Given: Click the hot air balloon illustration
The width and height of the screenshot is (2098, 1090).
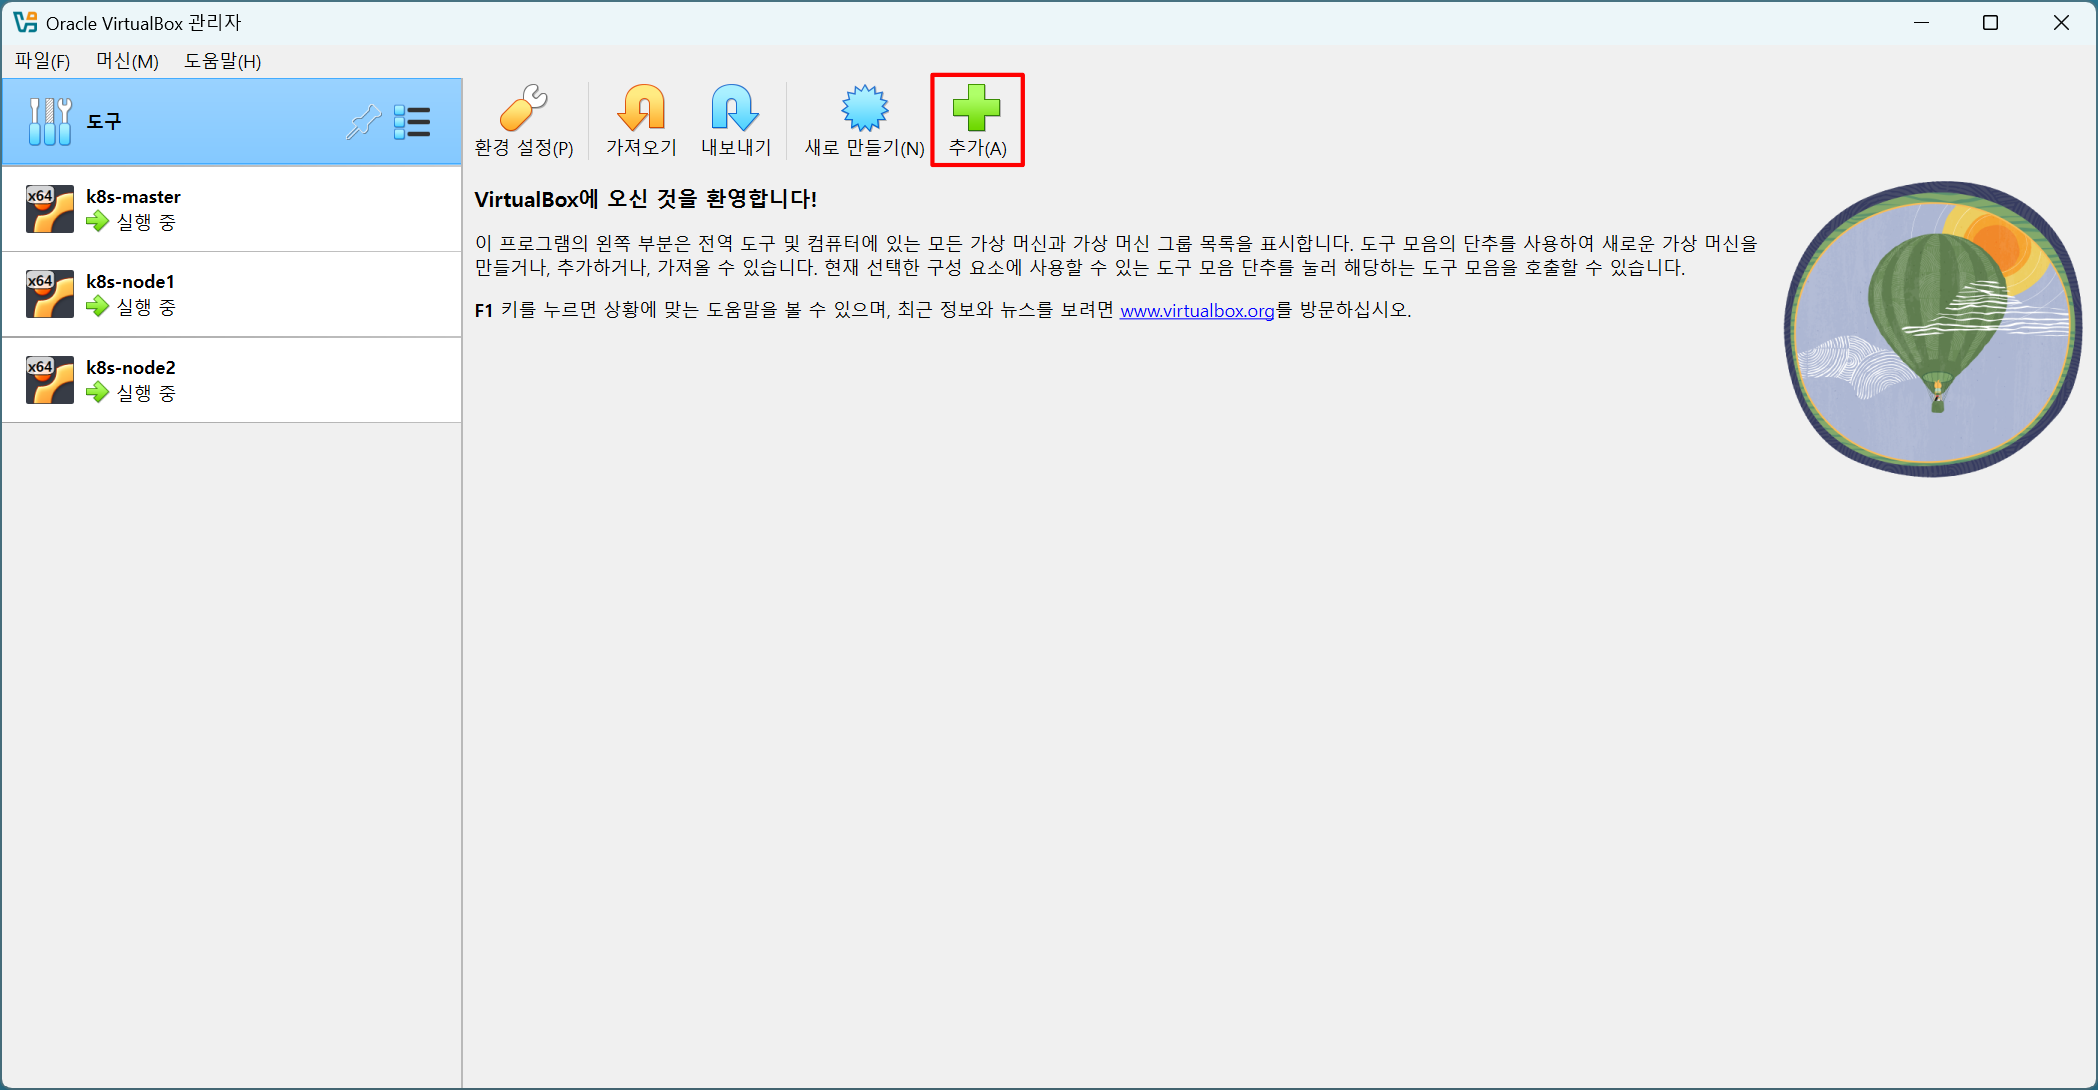Looking at the screenshot, I should 1932,328.
